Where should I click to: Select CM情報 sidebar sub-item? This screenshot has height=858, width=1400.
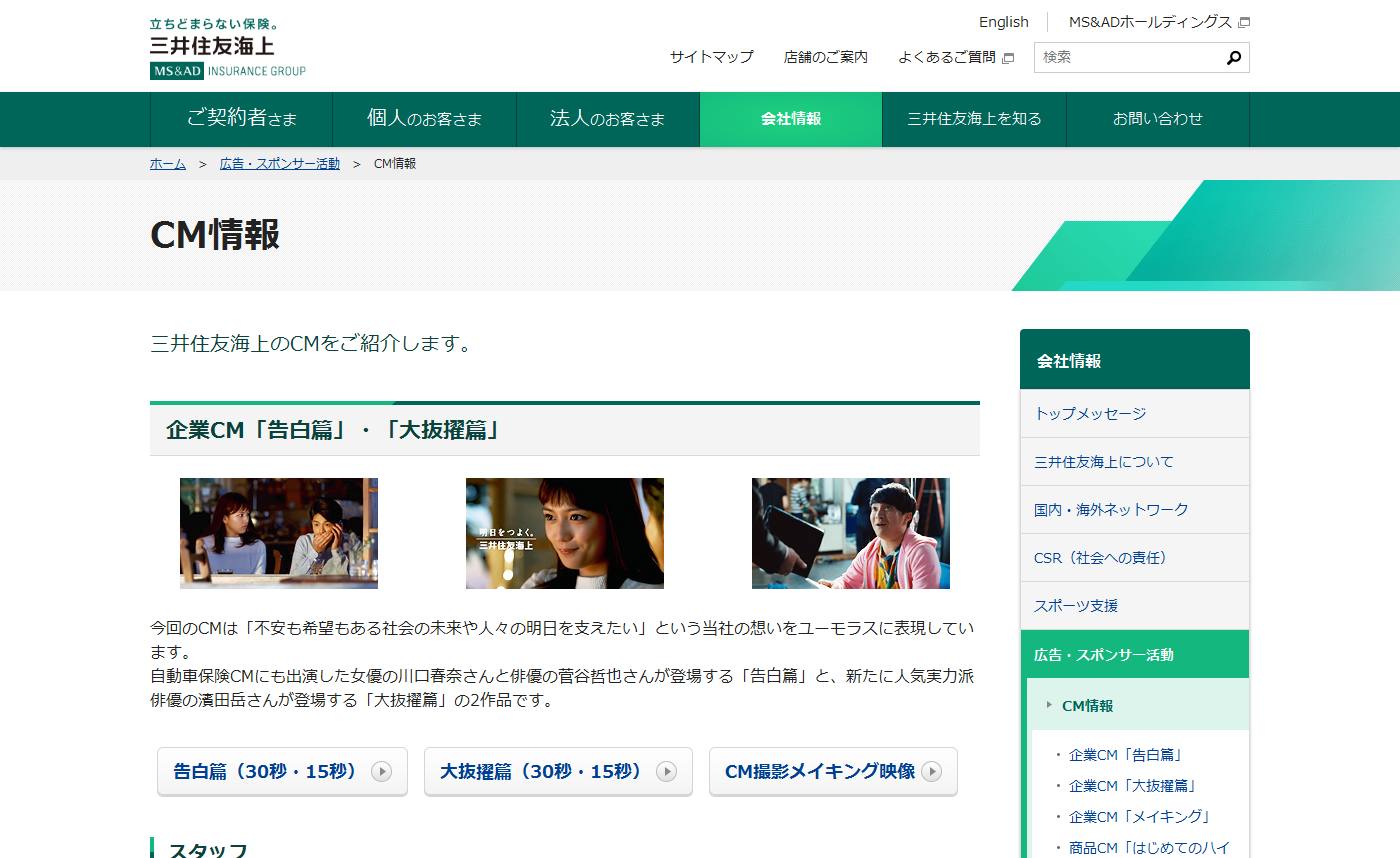(x=1138, y=705)
